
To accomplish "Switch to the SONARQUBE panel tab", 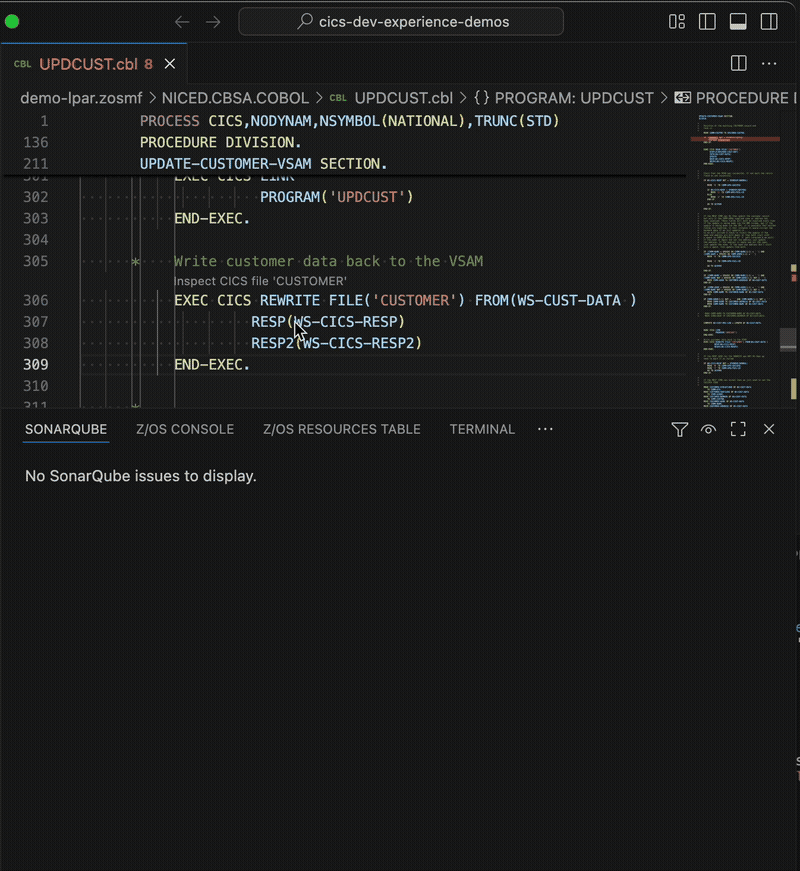I will click(66, 429).
